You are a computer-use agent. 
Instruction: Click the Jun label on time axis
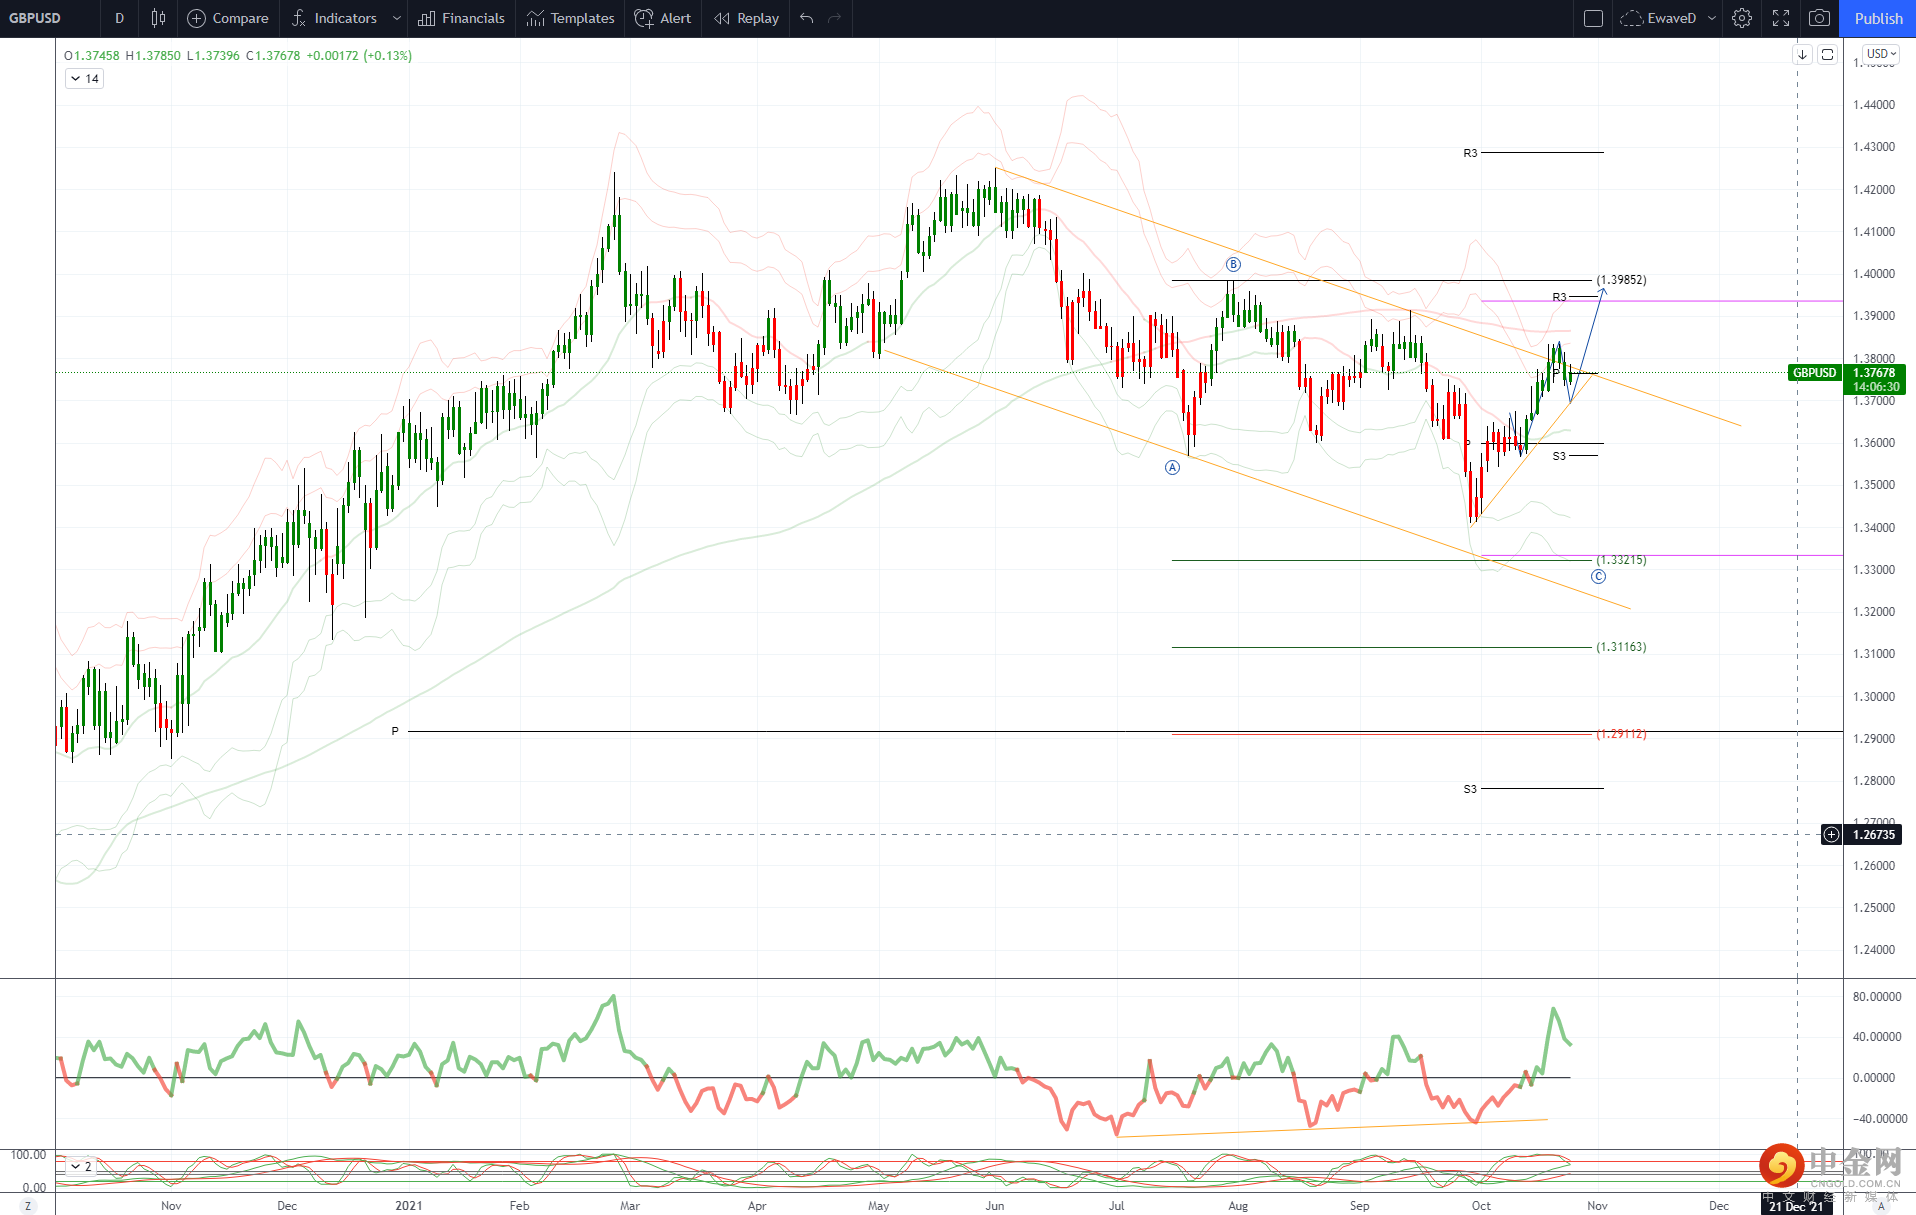[x=994, y=1205]
